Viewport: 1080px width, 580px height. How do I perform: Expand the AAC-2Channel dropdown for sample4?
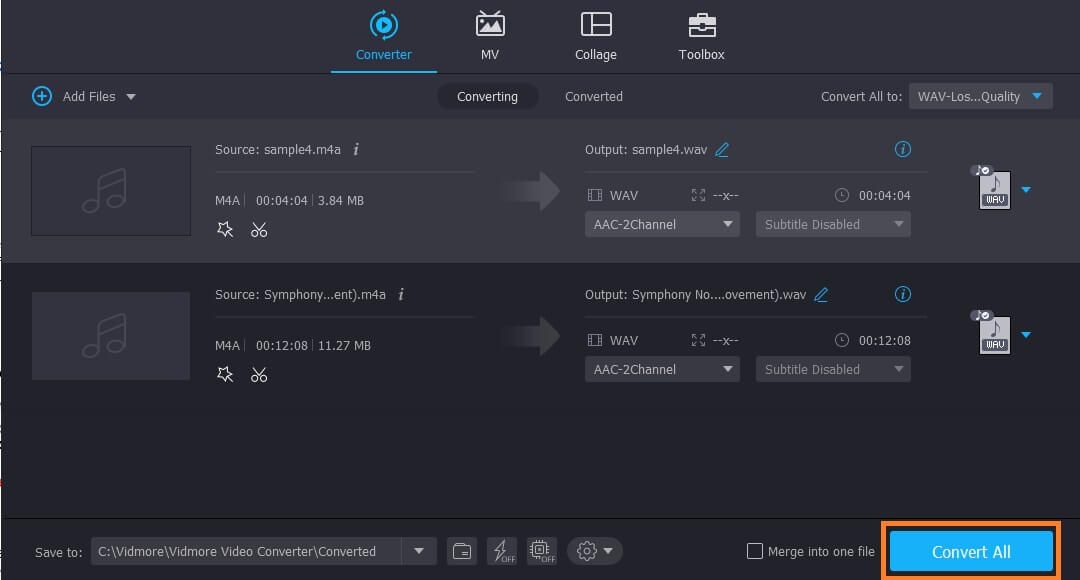(662, 224)
